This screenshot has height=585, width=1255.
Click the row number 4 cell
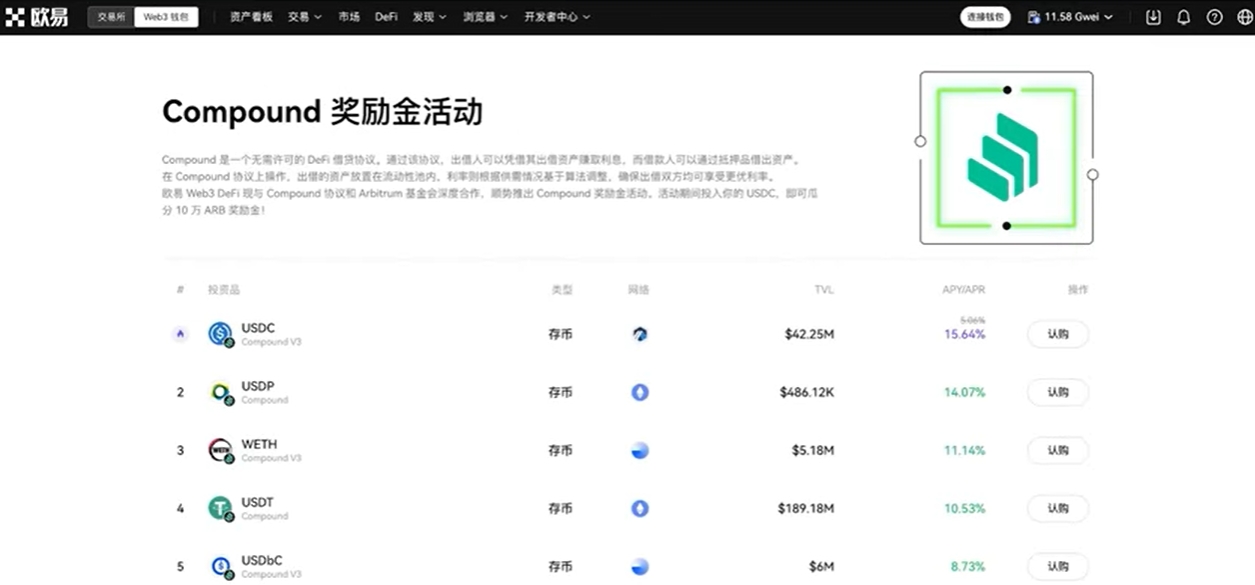click(180, 508)
